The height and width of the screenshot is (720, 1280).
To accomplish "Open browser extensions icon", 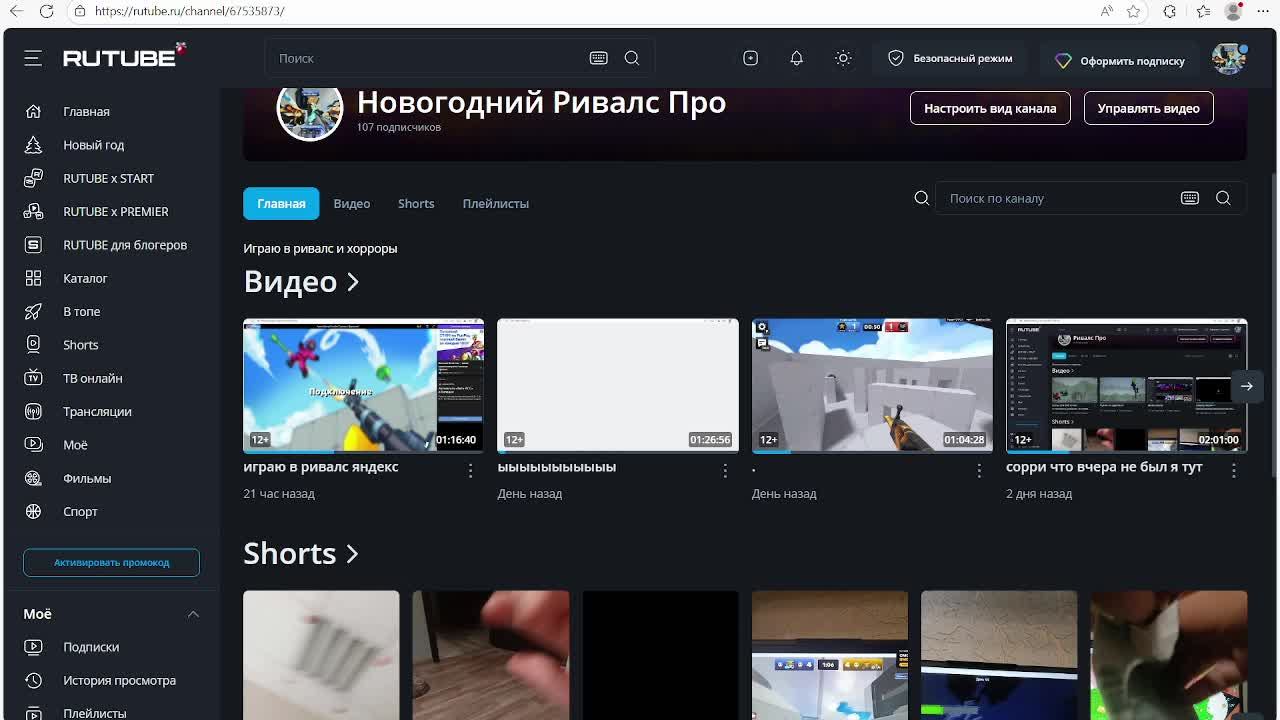I will pyautogui.click(x=1169, y=11).
